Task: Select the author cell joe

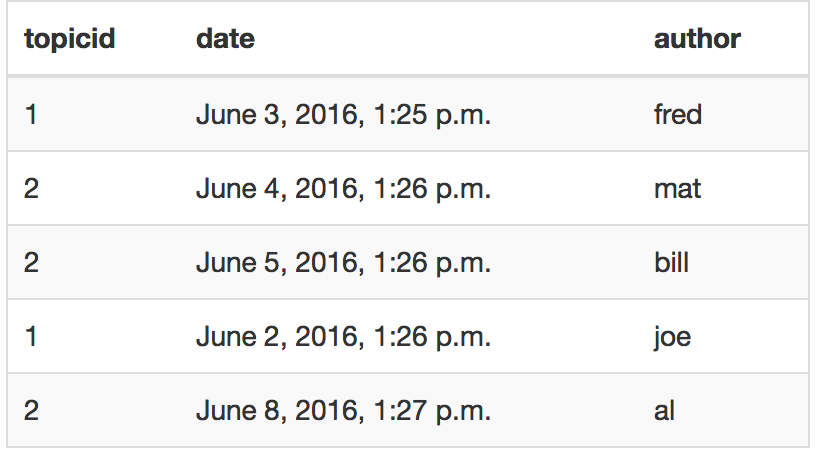Action: point(672,337)
